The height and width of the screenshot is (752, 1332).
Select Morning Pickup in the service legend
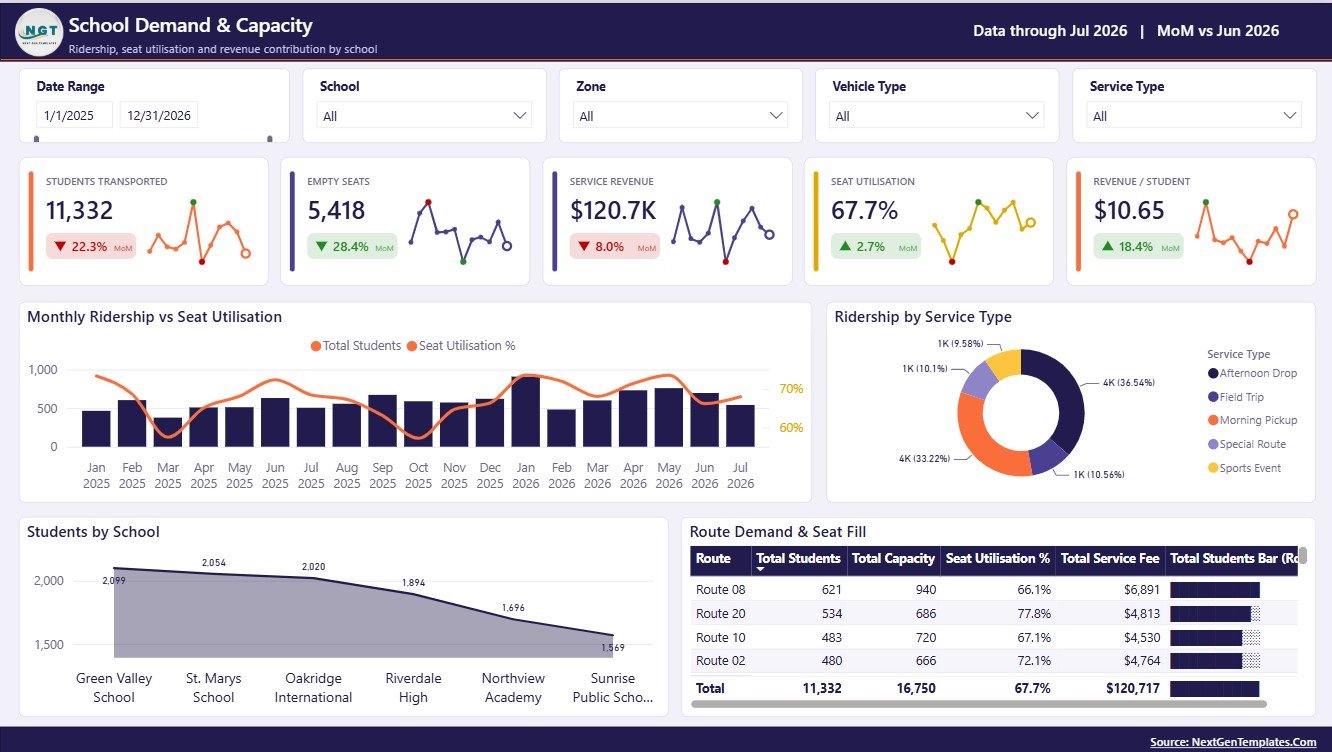(x=1252, y=421)
